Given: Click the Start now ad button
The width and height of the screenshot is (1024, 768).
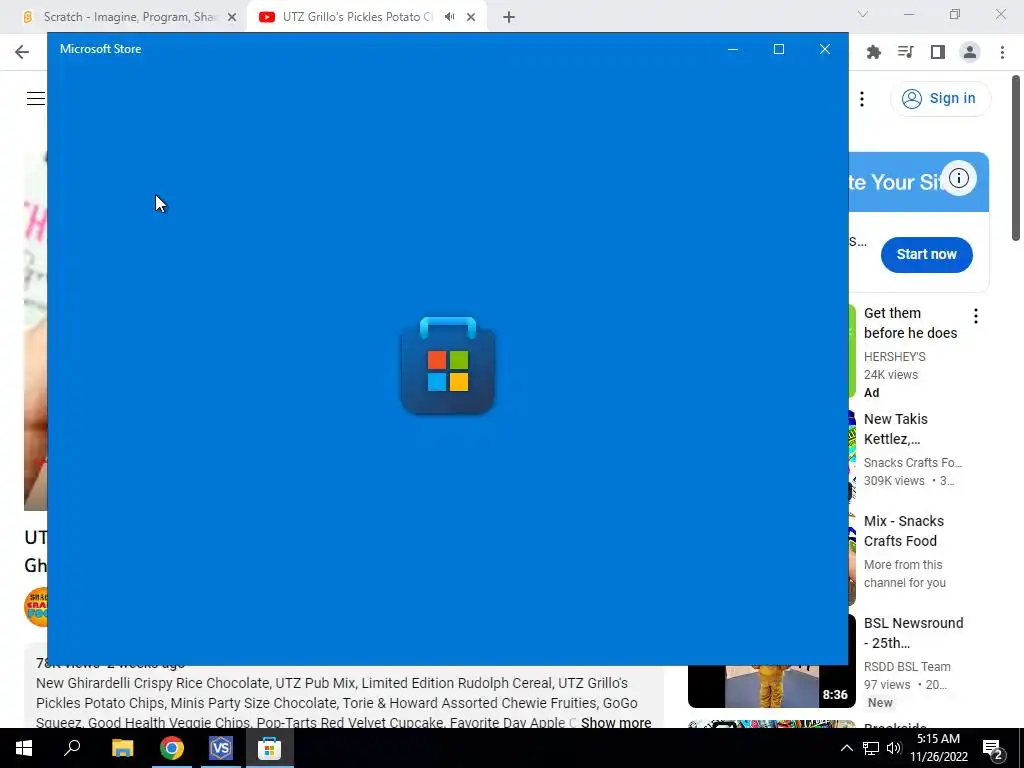Looking at the screenshot, I should 927,255.
